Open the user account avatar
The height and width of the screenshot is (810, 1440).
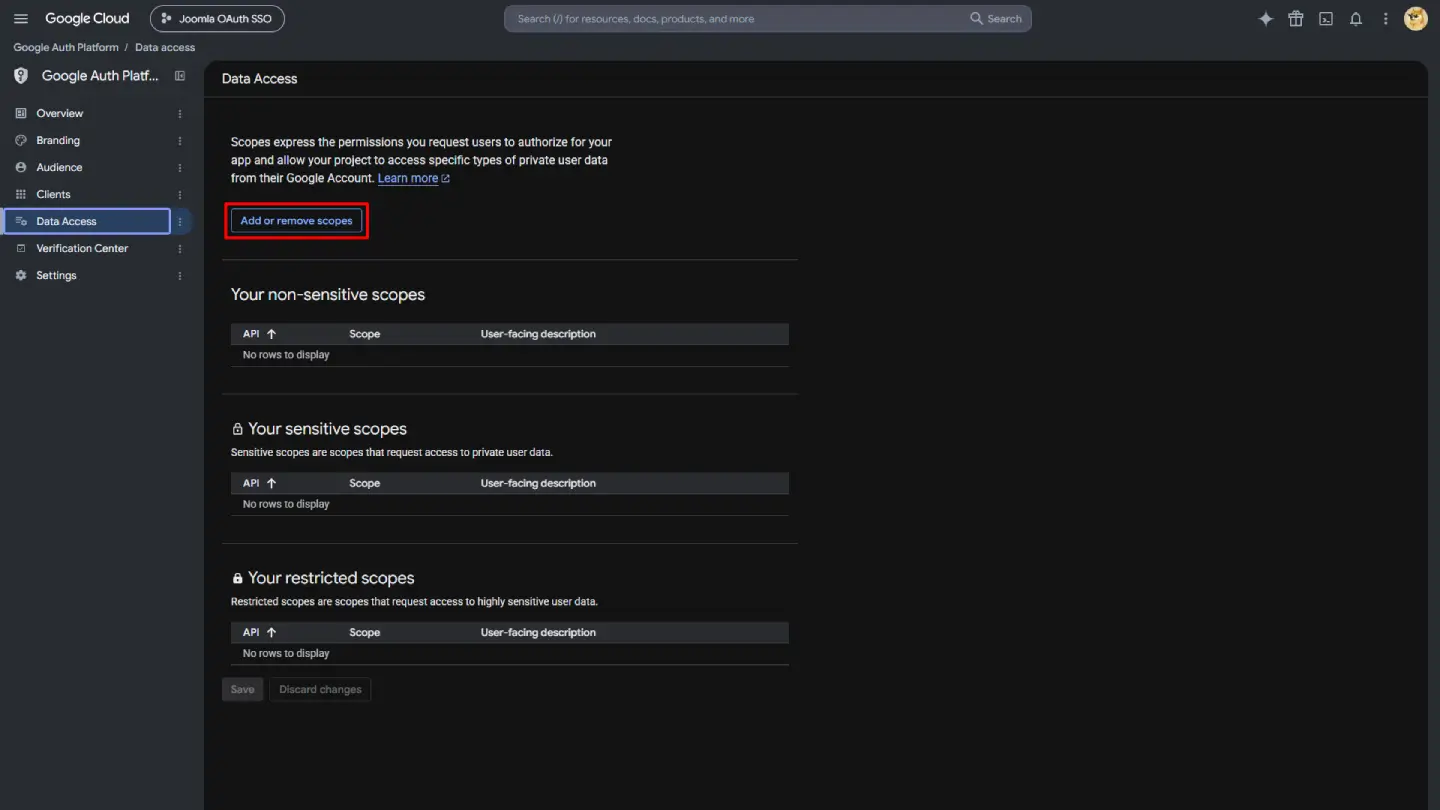(x=1416, y=19)
